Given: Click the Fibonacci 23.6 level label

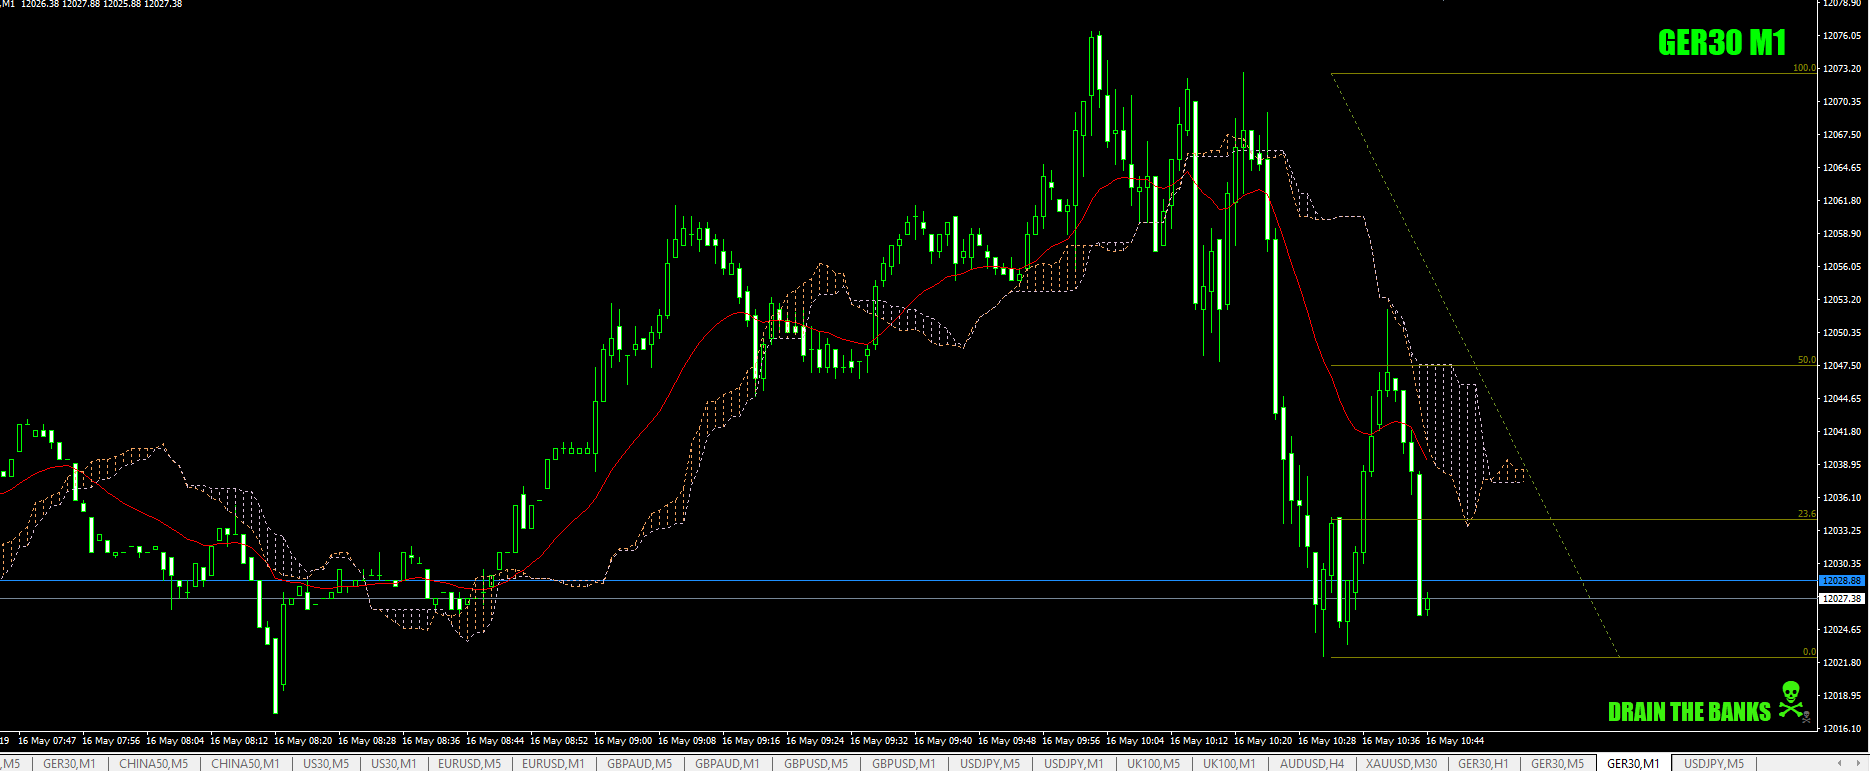Looking at the screenshot, I should [x=1806, y=514].
